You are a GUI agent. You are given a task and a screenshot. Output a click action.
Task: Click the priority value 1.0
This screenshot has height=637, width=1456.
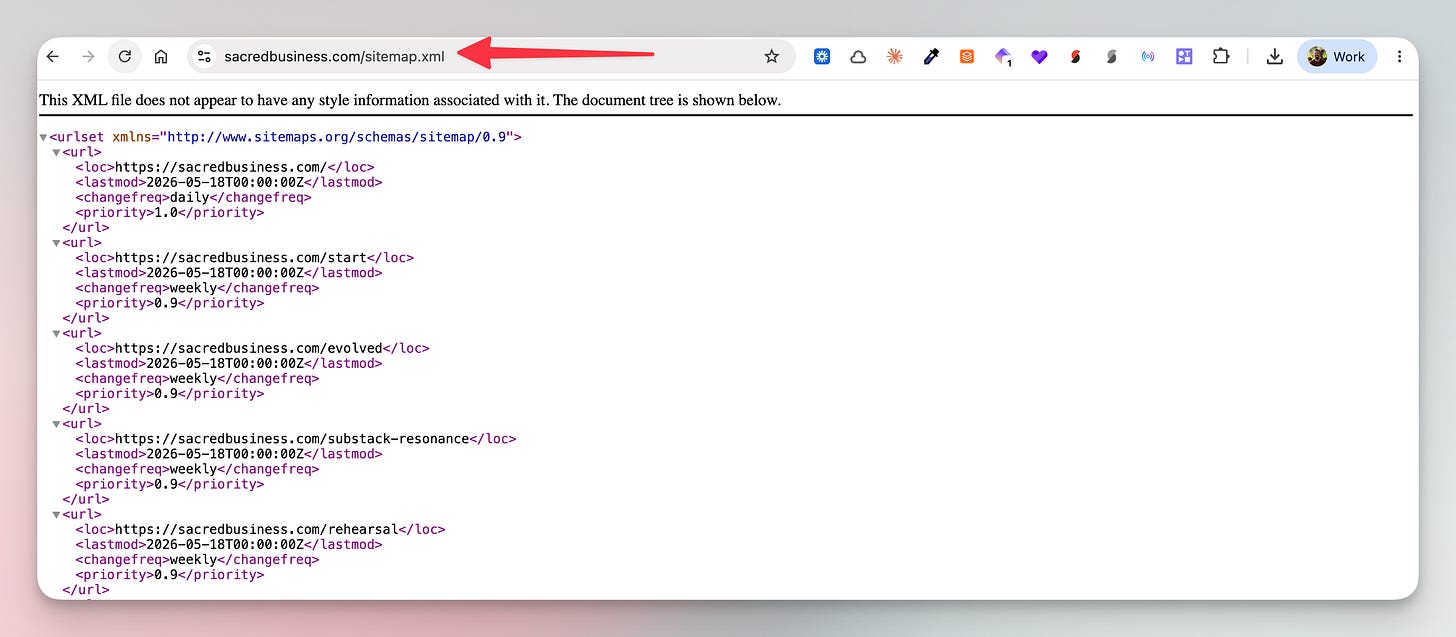tap(165, 212)
